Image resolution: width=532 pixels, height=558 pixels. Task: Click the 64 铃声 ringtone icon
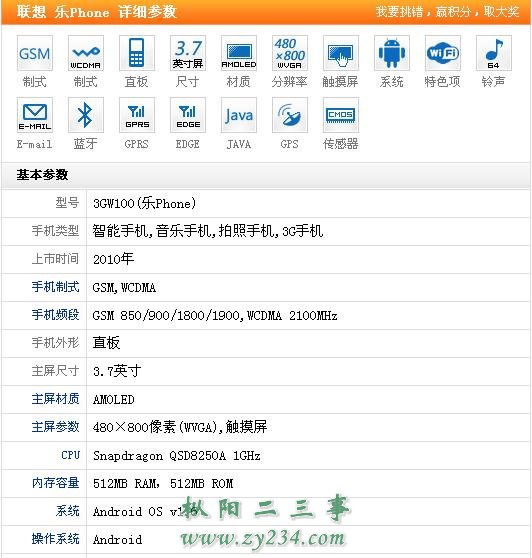pyautogui.click(x=494, y=53)
